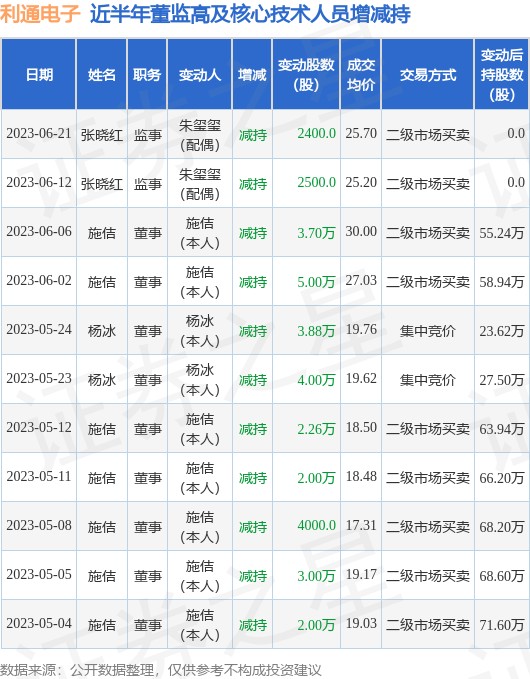Click average price 19.62
The width and height of the screenshot is (530, 679).
[361, 378]
